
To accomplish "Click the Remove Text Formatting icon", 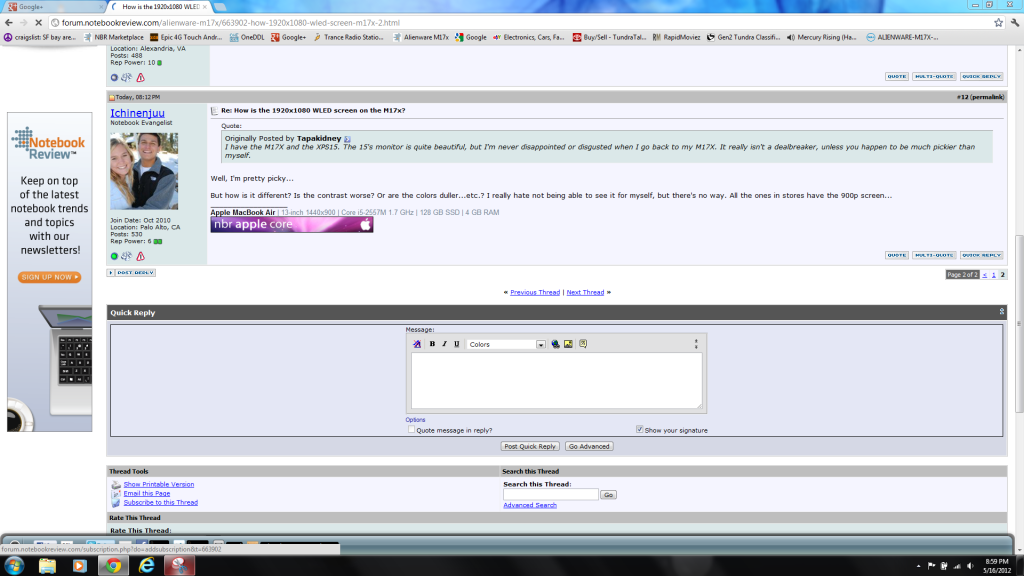I will point(417,344).
